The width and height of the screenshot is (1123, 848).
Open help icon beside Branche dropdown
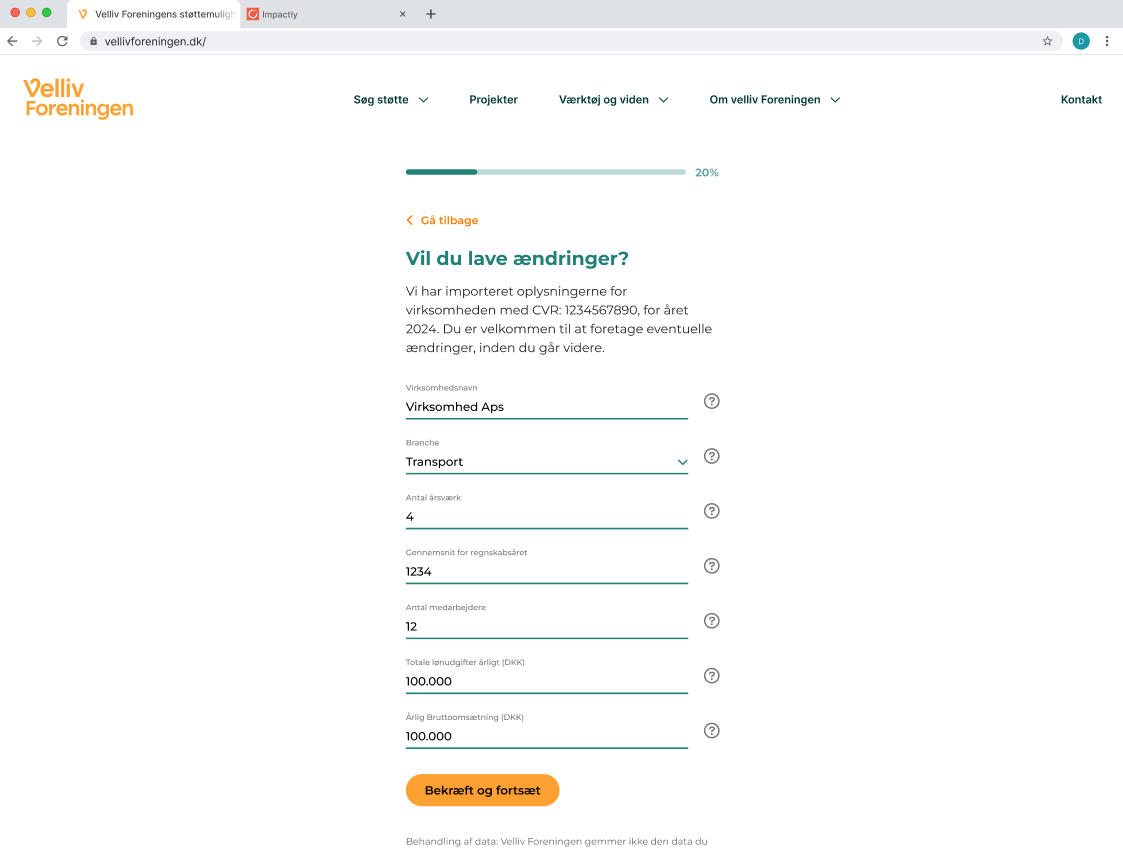click(711, 456)
